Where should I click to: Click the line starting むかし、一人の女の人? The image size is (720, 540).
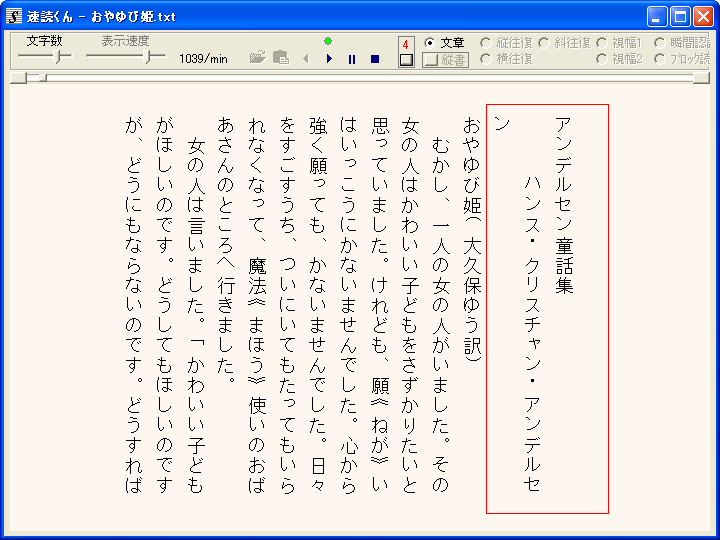tap(440, 315)
